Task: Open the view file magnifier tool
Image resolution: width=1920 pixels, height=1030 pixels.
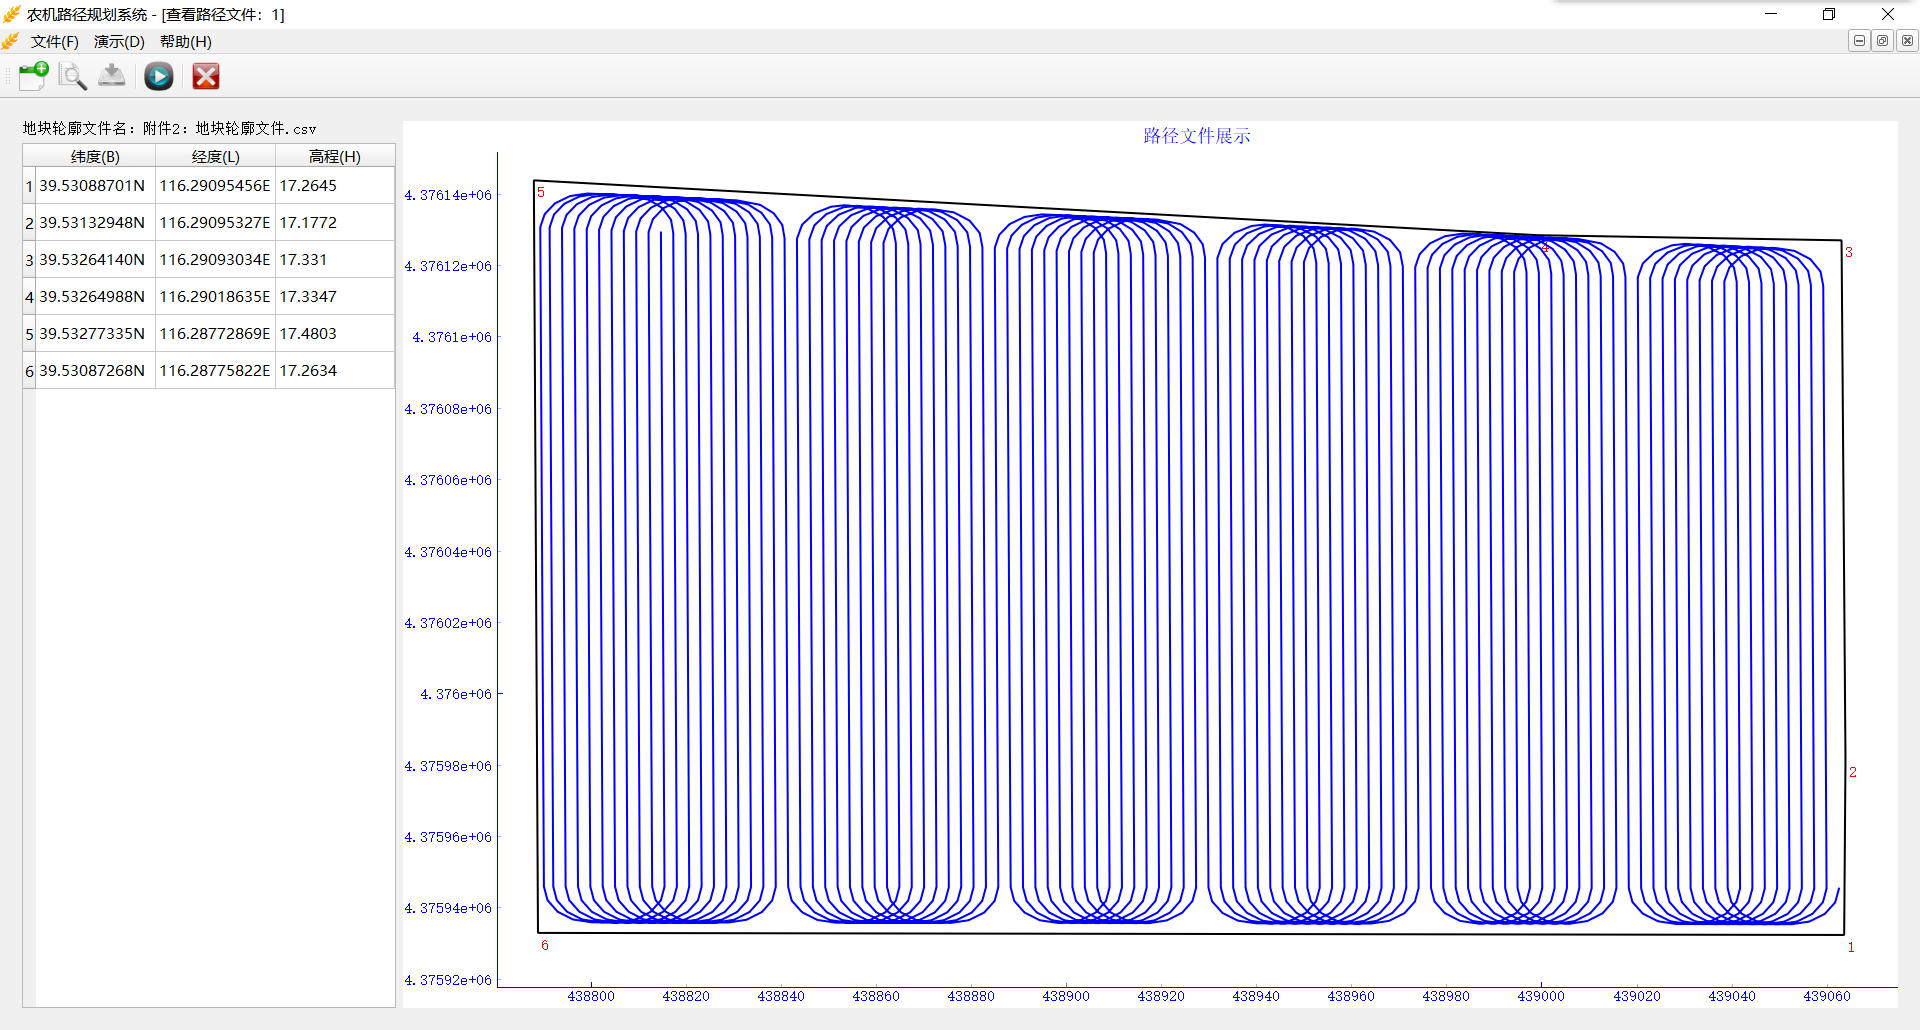Action: click(x=73, y=76)
